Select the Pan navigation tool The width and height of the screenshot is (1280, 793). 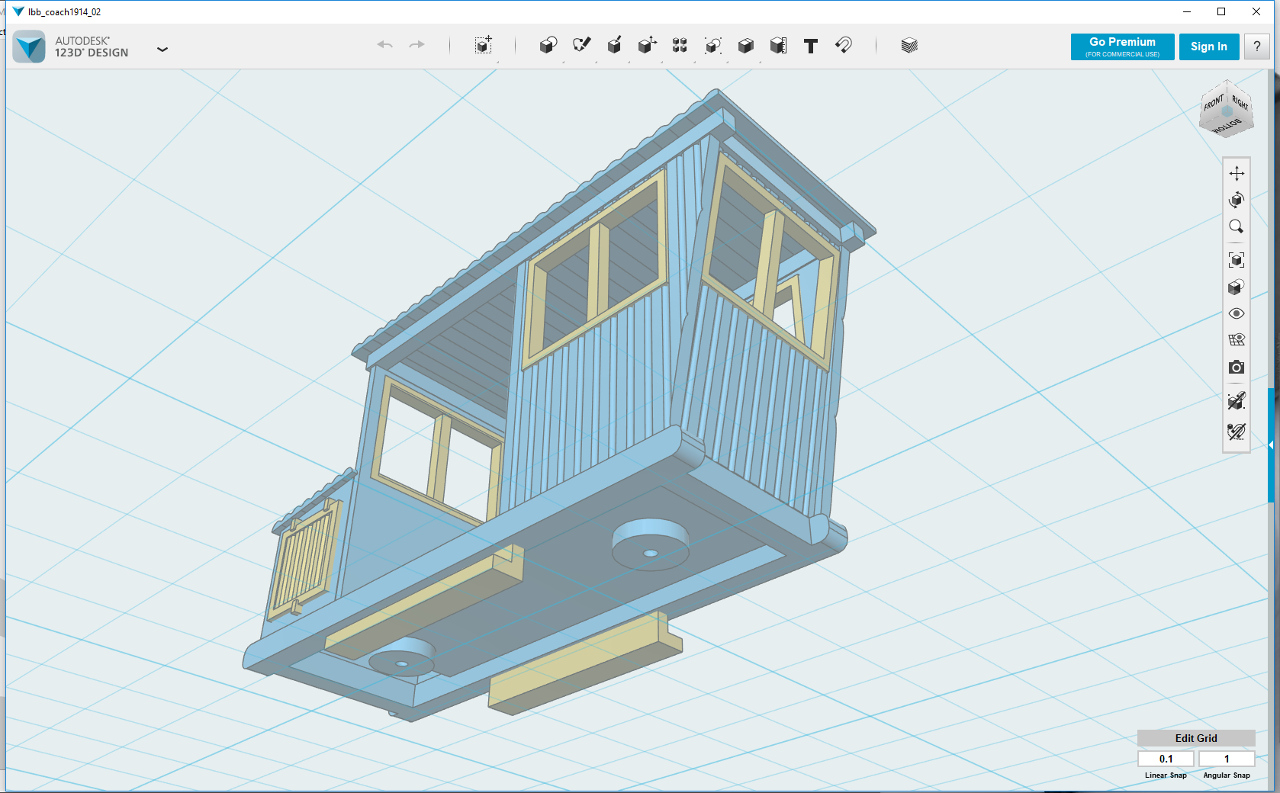tap(1236, 174)
